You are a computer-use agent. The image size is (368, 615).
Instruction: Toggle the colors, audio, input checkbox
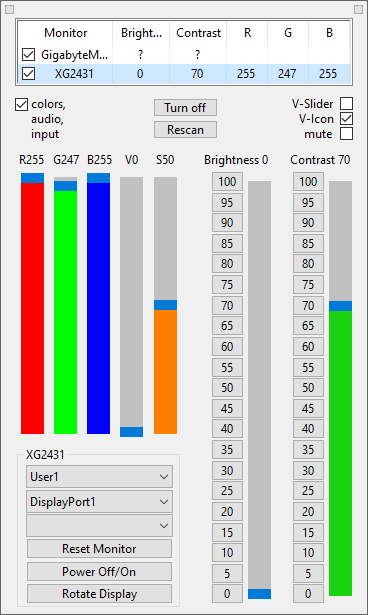point(21,104)
